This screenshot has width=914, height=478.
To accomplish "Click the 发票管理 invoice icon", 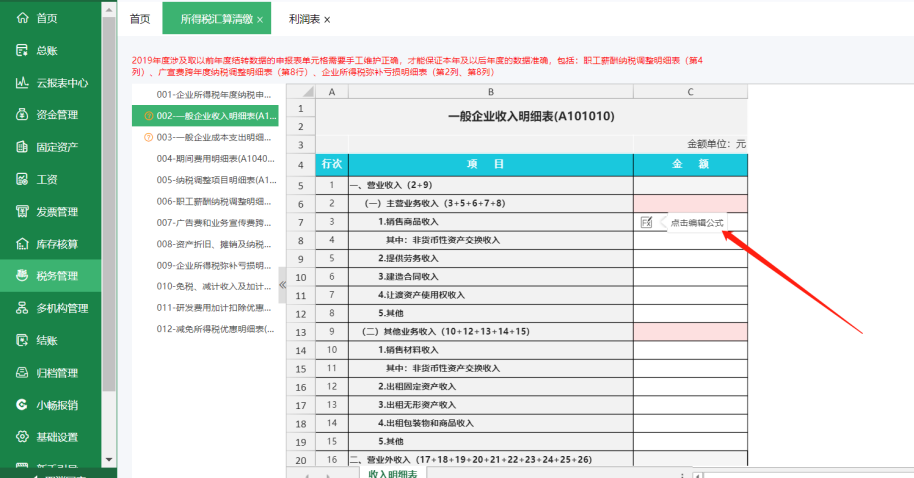I will 21,212.
